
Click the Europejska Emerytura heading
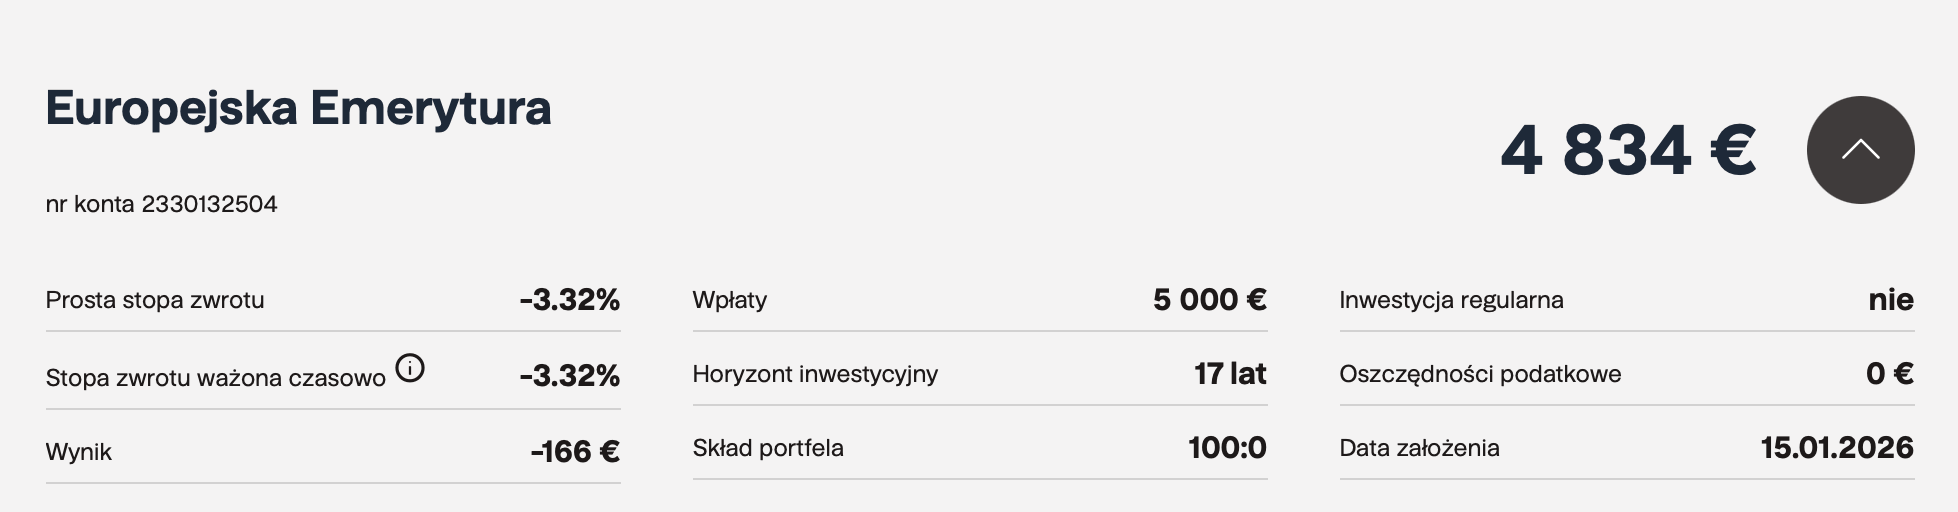click(298, 108)
